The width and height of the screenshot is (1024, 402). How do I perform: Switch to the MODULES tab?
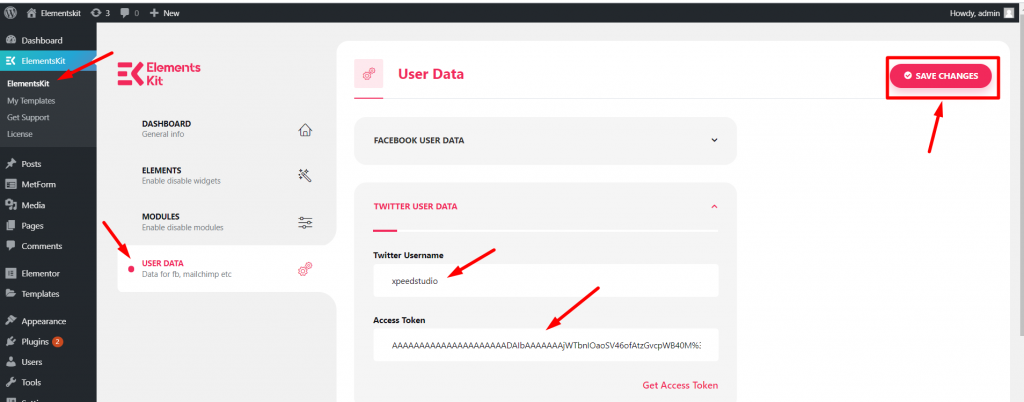[227, 222]
